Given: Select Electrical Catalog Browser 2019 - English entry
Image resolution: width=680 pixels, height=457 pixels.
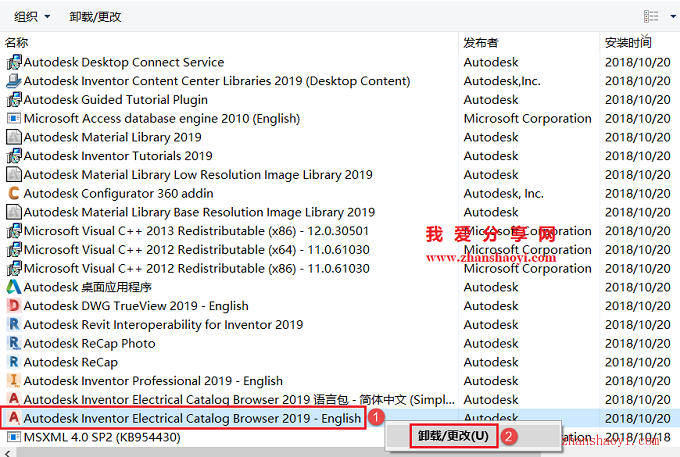Looking at the screenshot, I should [x=193, y=418].
